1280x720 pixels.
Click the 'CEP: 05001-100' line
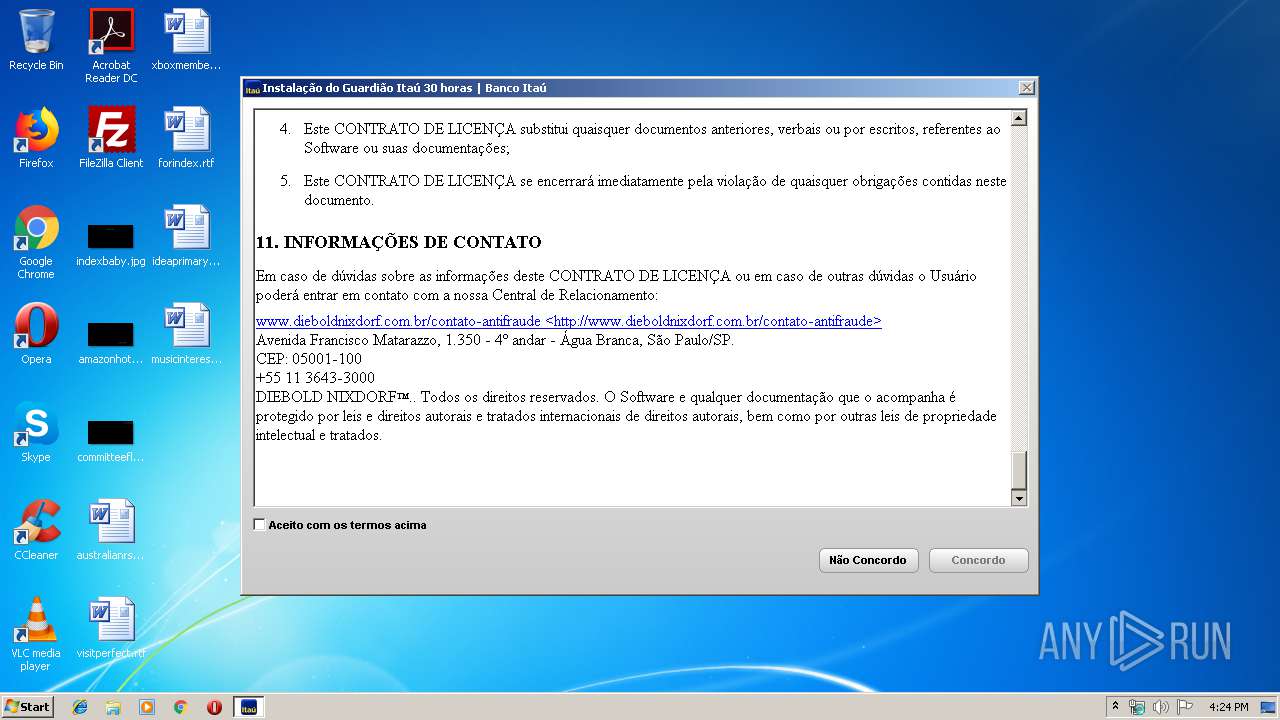(309, 359)
